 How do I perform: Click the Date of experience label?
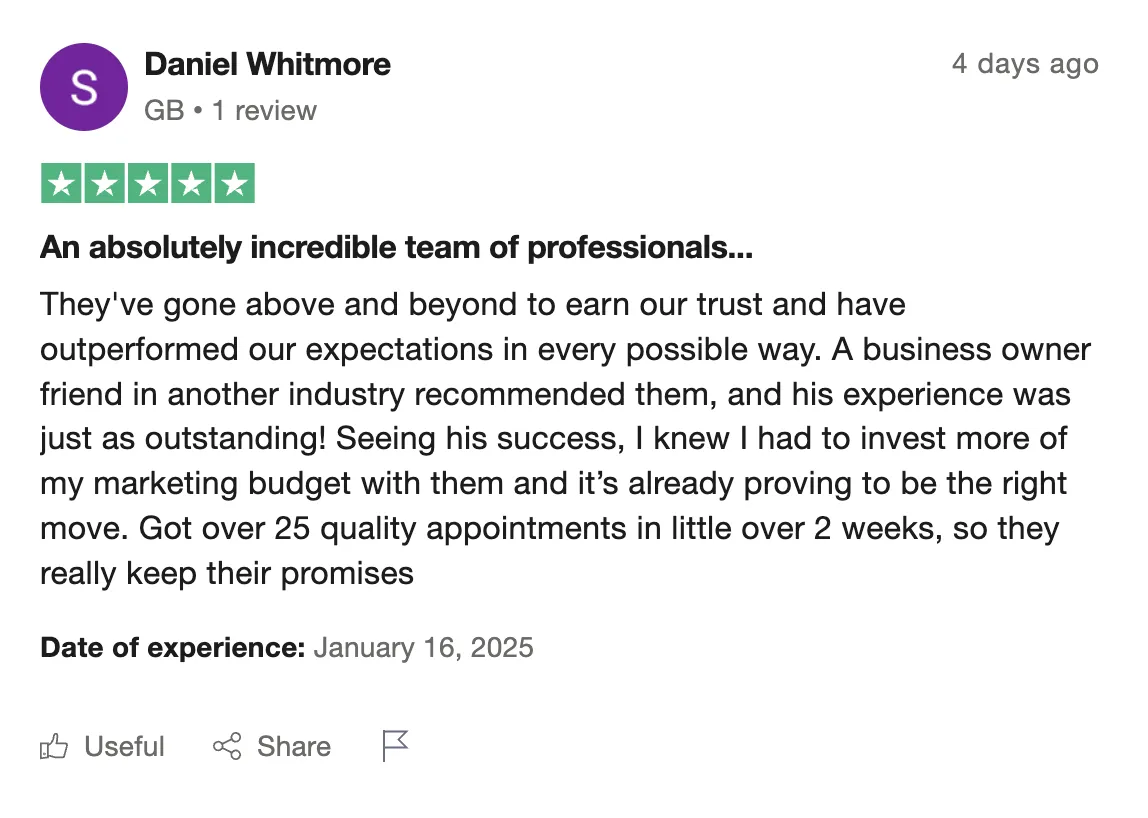pos(173,648)
